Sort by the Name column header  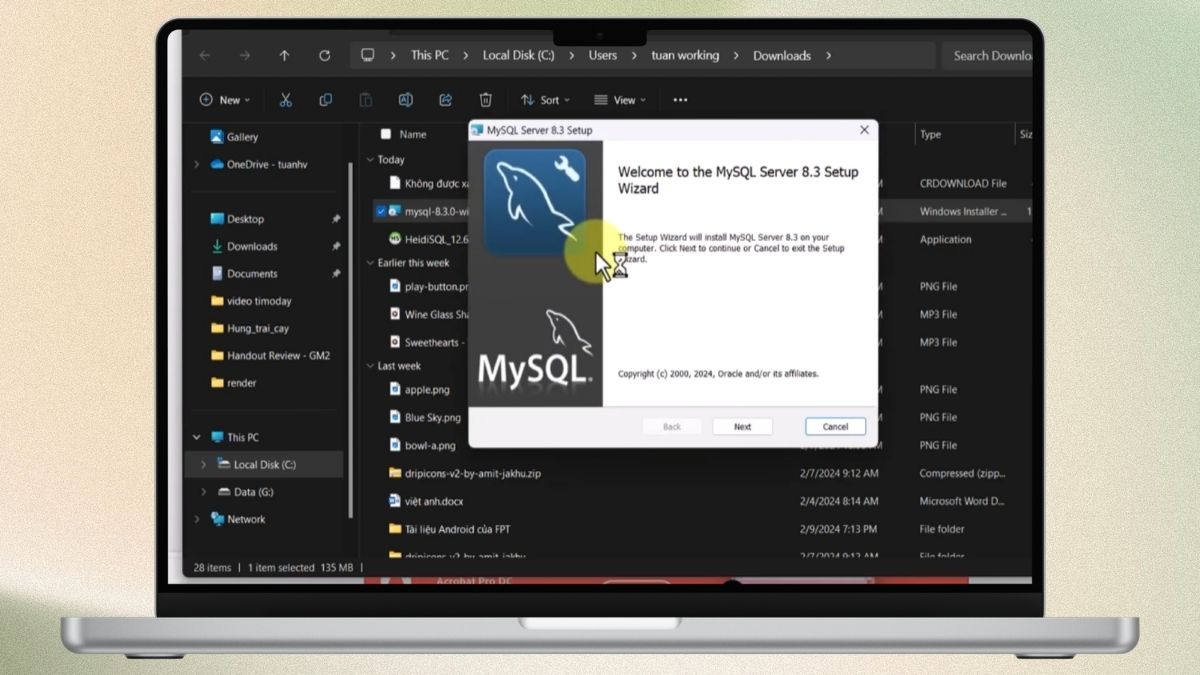(x=413, y=134)
